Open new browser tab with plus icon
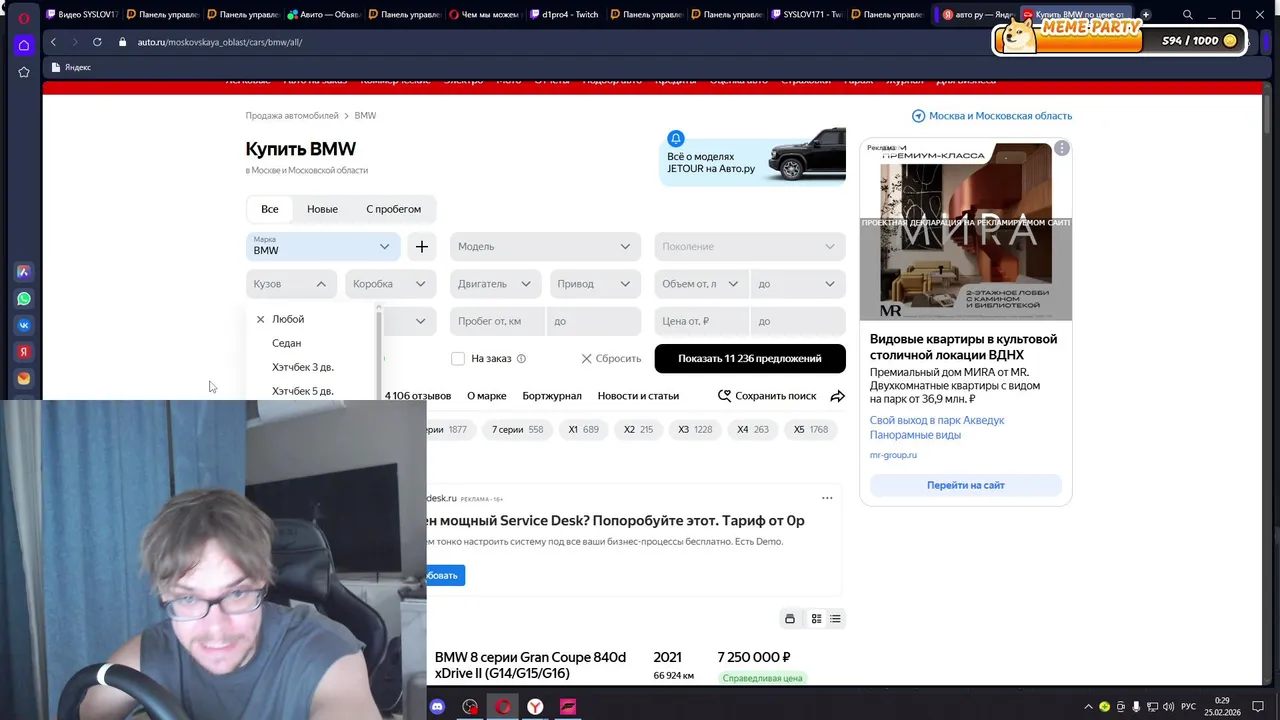 1146,15
